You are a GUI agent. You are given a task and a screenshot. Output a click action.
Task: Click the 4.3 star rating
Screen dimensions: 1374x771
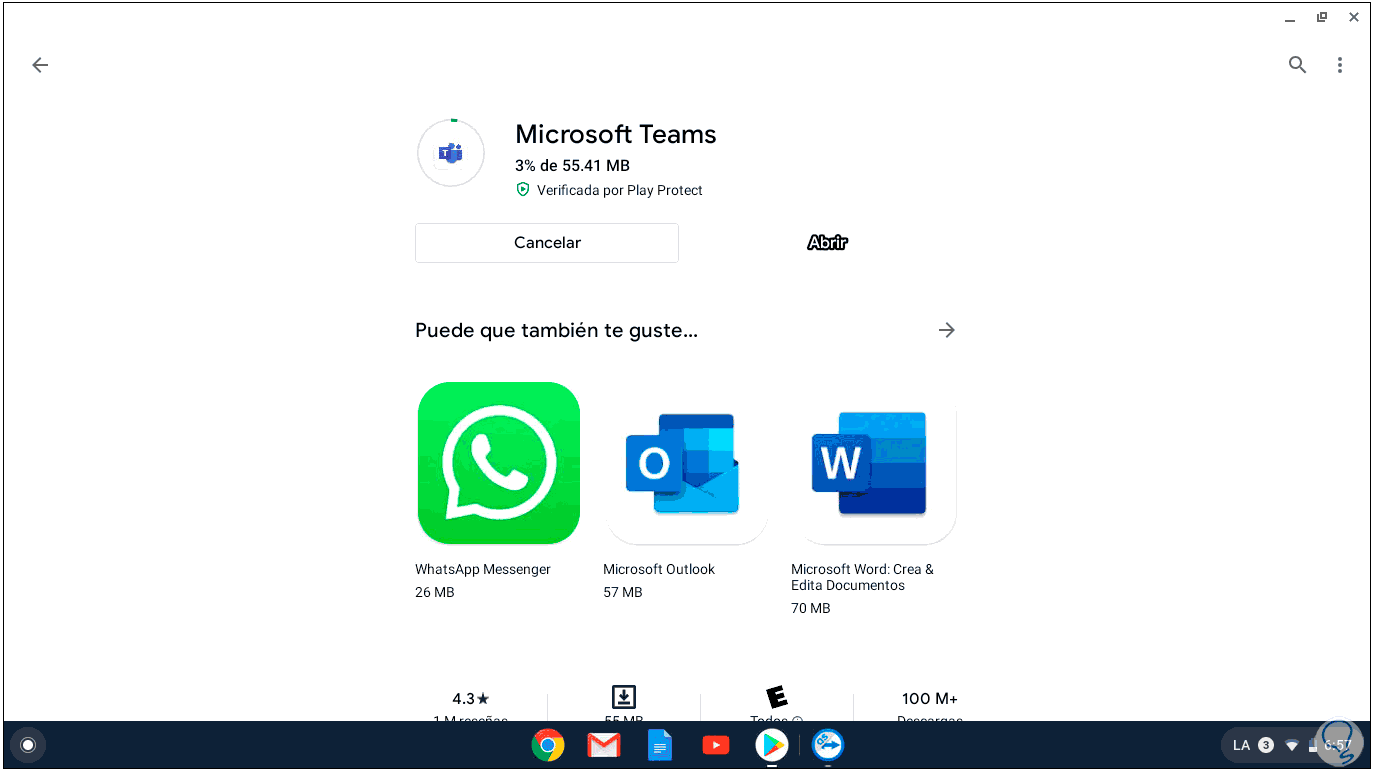(470, 699)
